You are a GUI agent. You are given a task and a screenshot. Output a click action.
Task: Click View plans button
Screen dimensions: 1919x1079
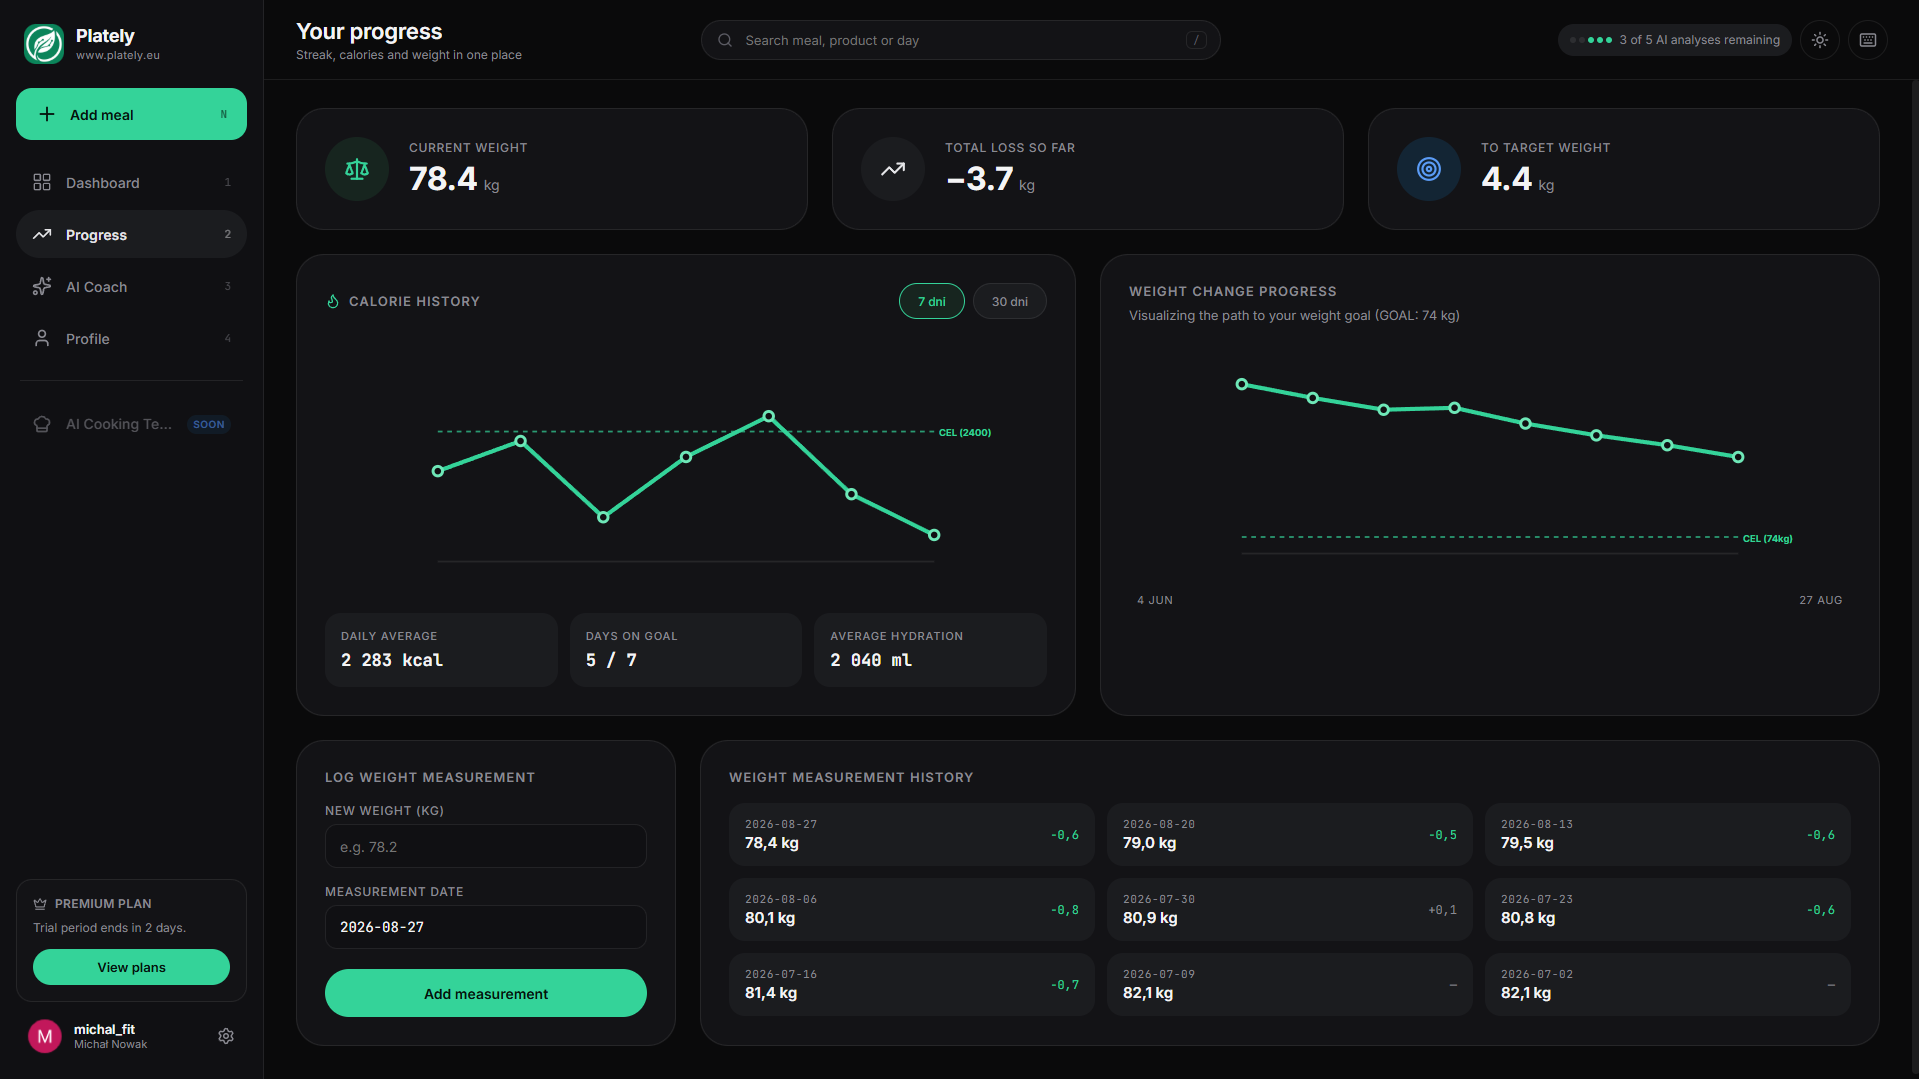point(131,967)
